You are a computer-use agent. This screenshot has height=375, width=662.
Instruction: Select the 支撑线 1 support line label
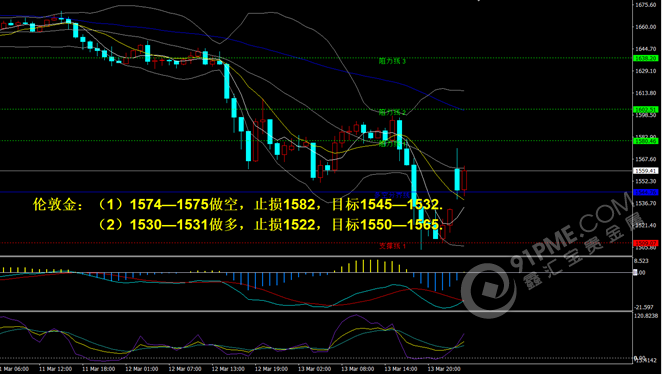click(x=392, y=246)
